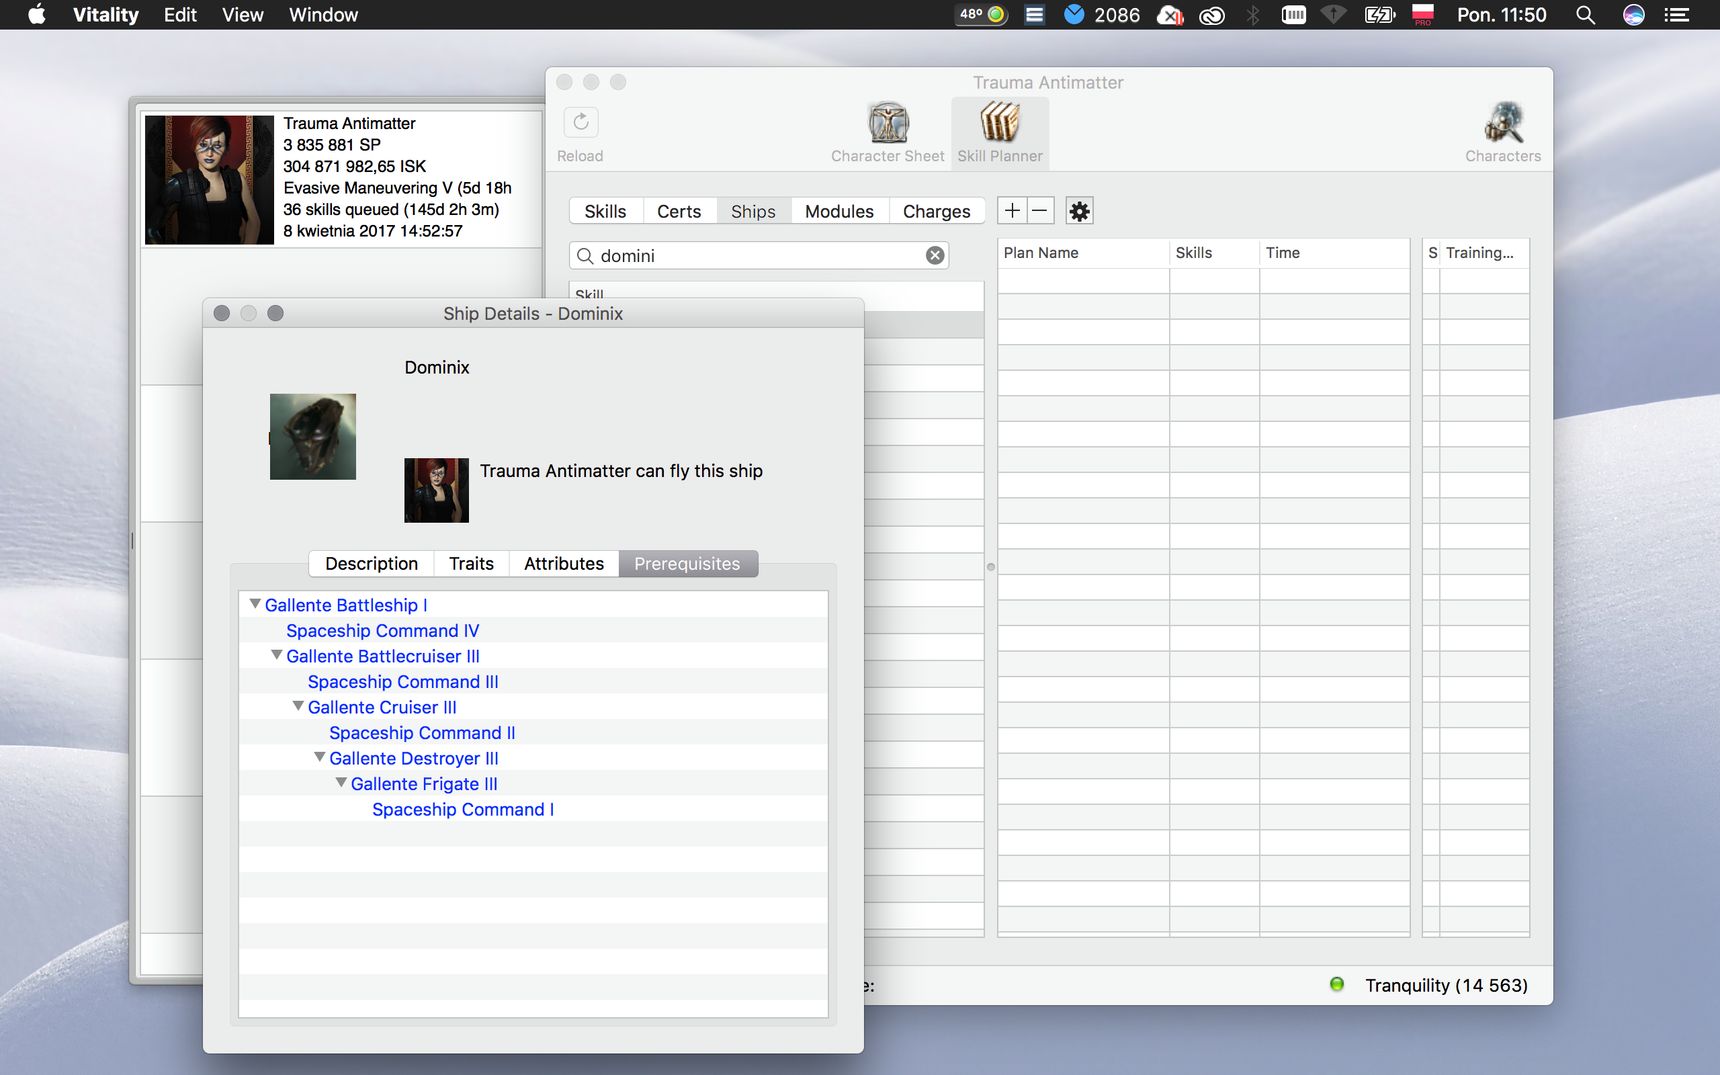Collapse the Gallente Cruiser III node
This screenshot has height=1075, width=1720.
[298, 706]
